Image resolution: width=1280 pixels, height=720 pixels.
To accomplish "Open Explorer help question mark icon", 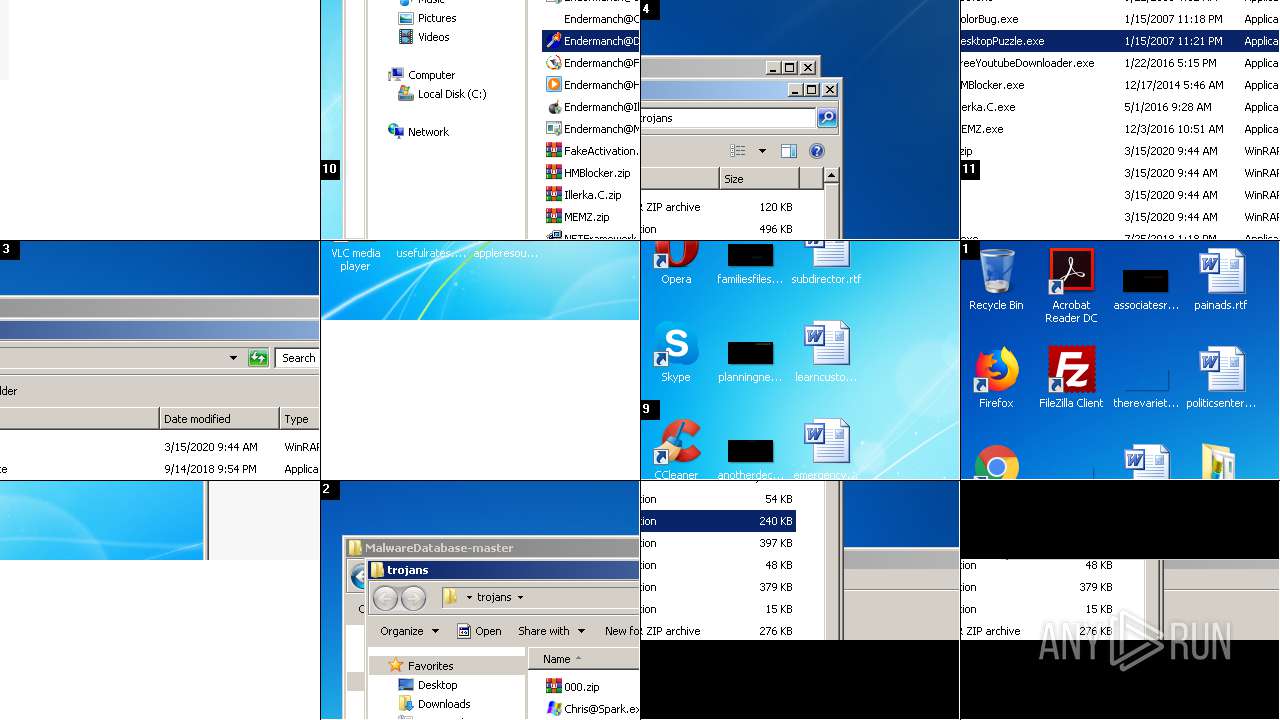I will click(816, 151).
